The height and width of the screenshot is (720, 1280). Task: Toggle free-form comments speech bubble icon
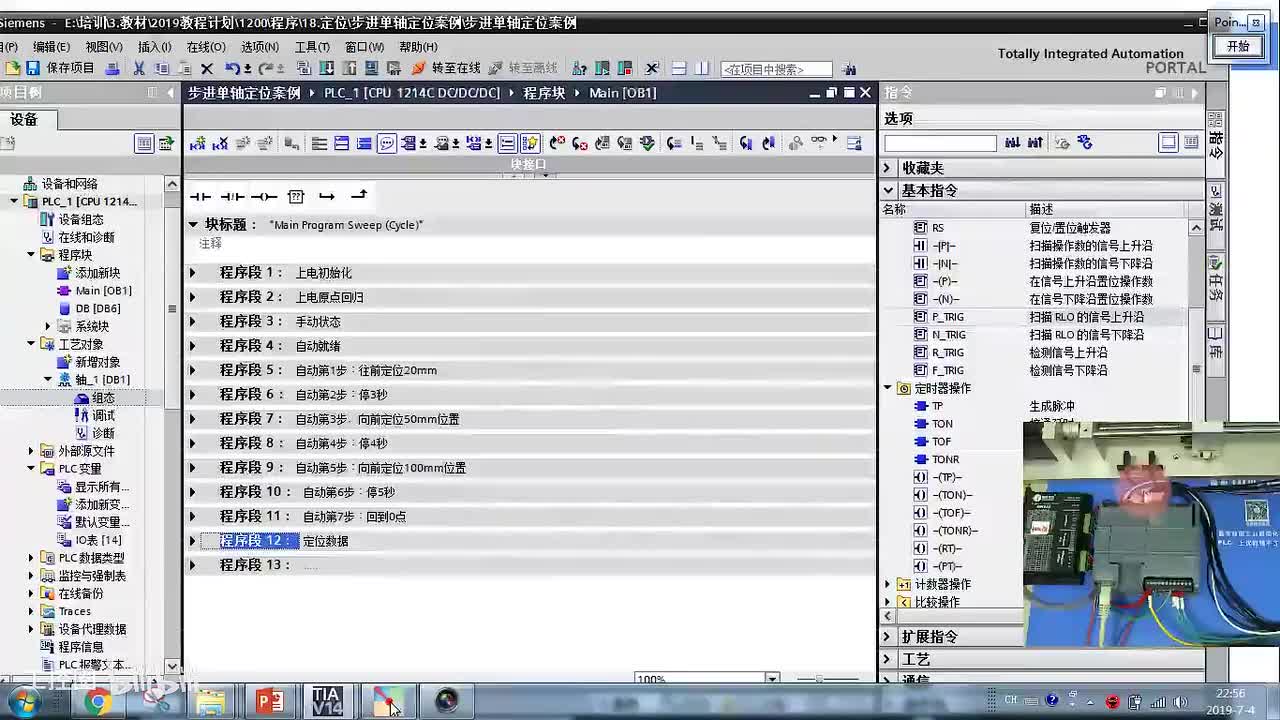tap(387, 143)
